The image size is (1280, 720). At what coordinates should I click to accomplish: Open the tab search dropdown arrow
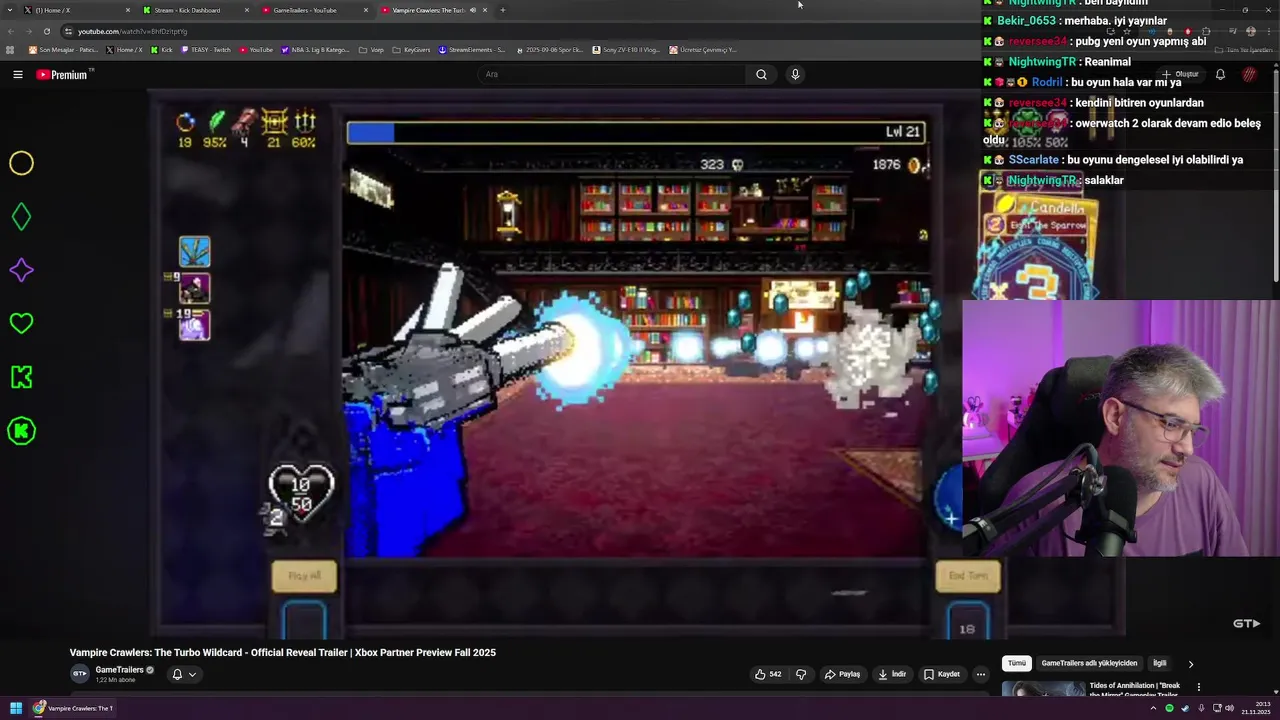(8, 10)
